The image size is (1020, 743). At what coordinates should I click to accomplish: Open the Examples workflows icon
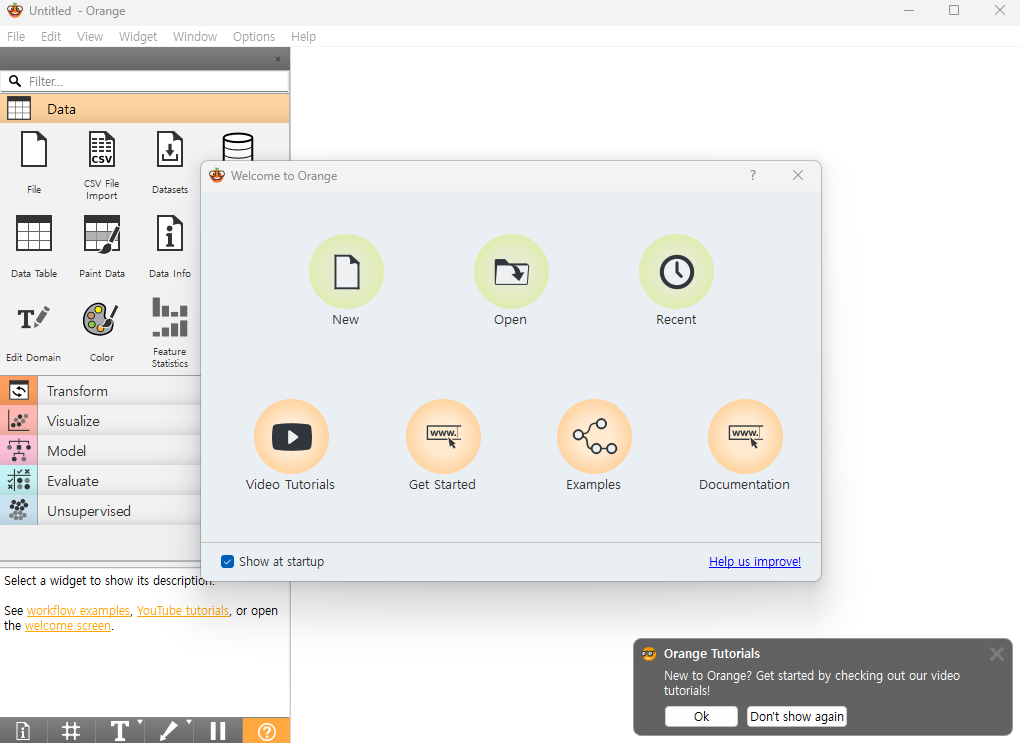[594, 437]
